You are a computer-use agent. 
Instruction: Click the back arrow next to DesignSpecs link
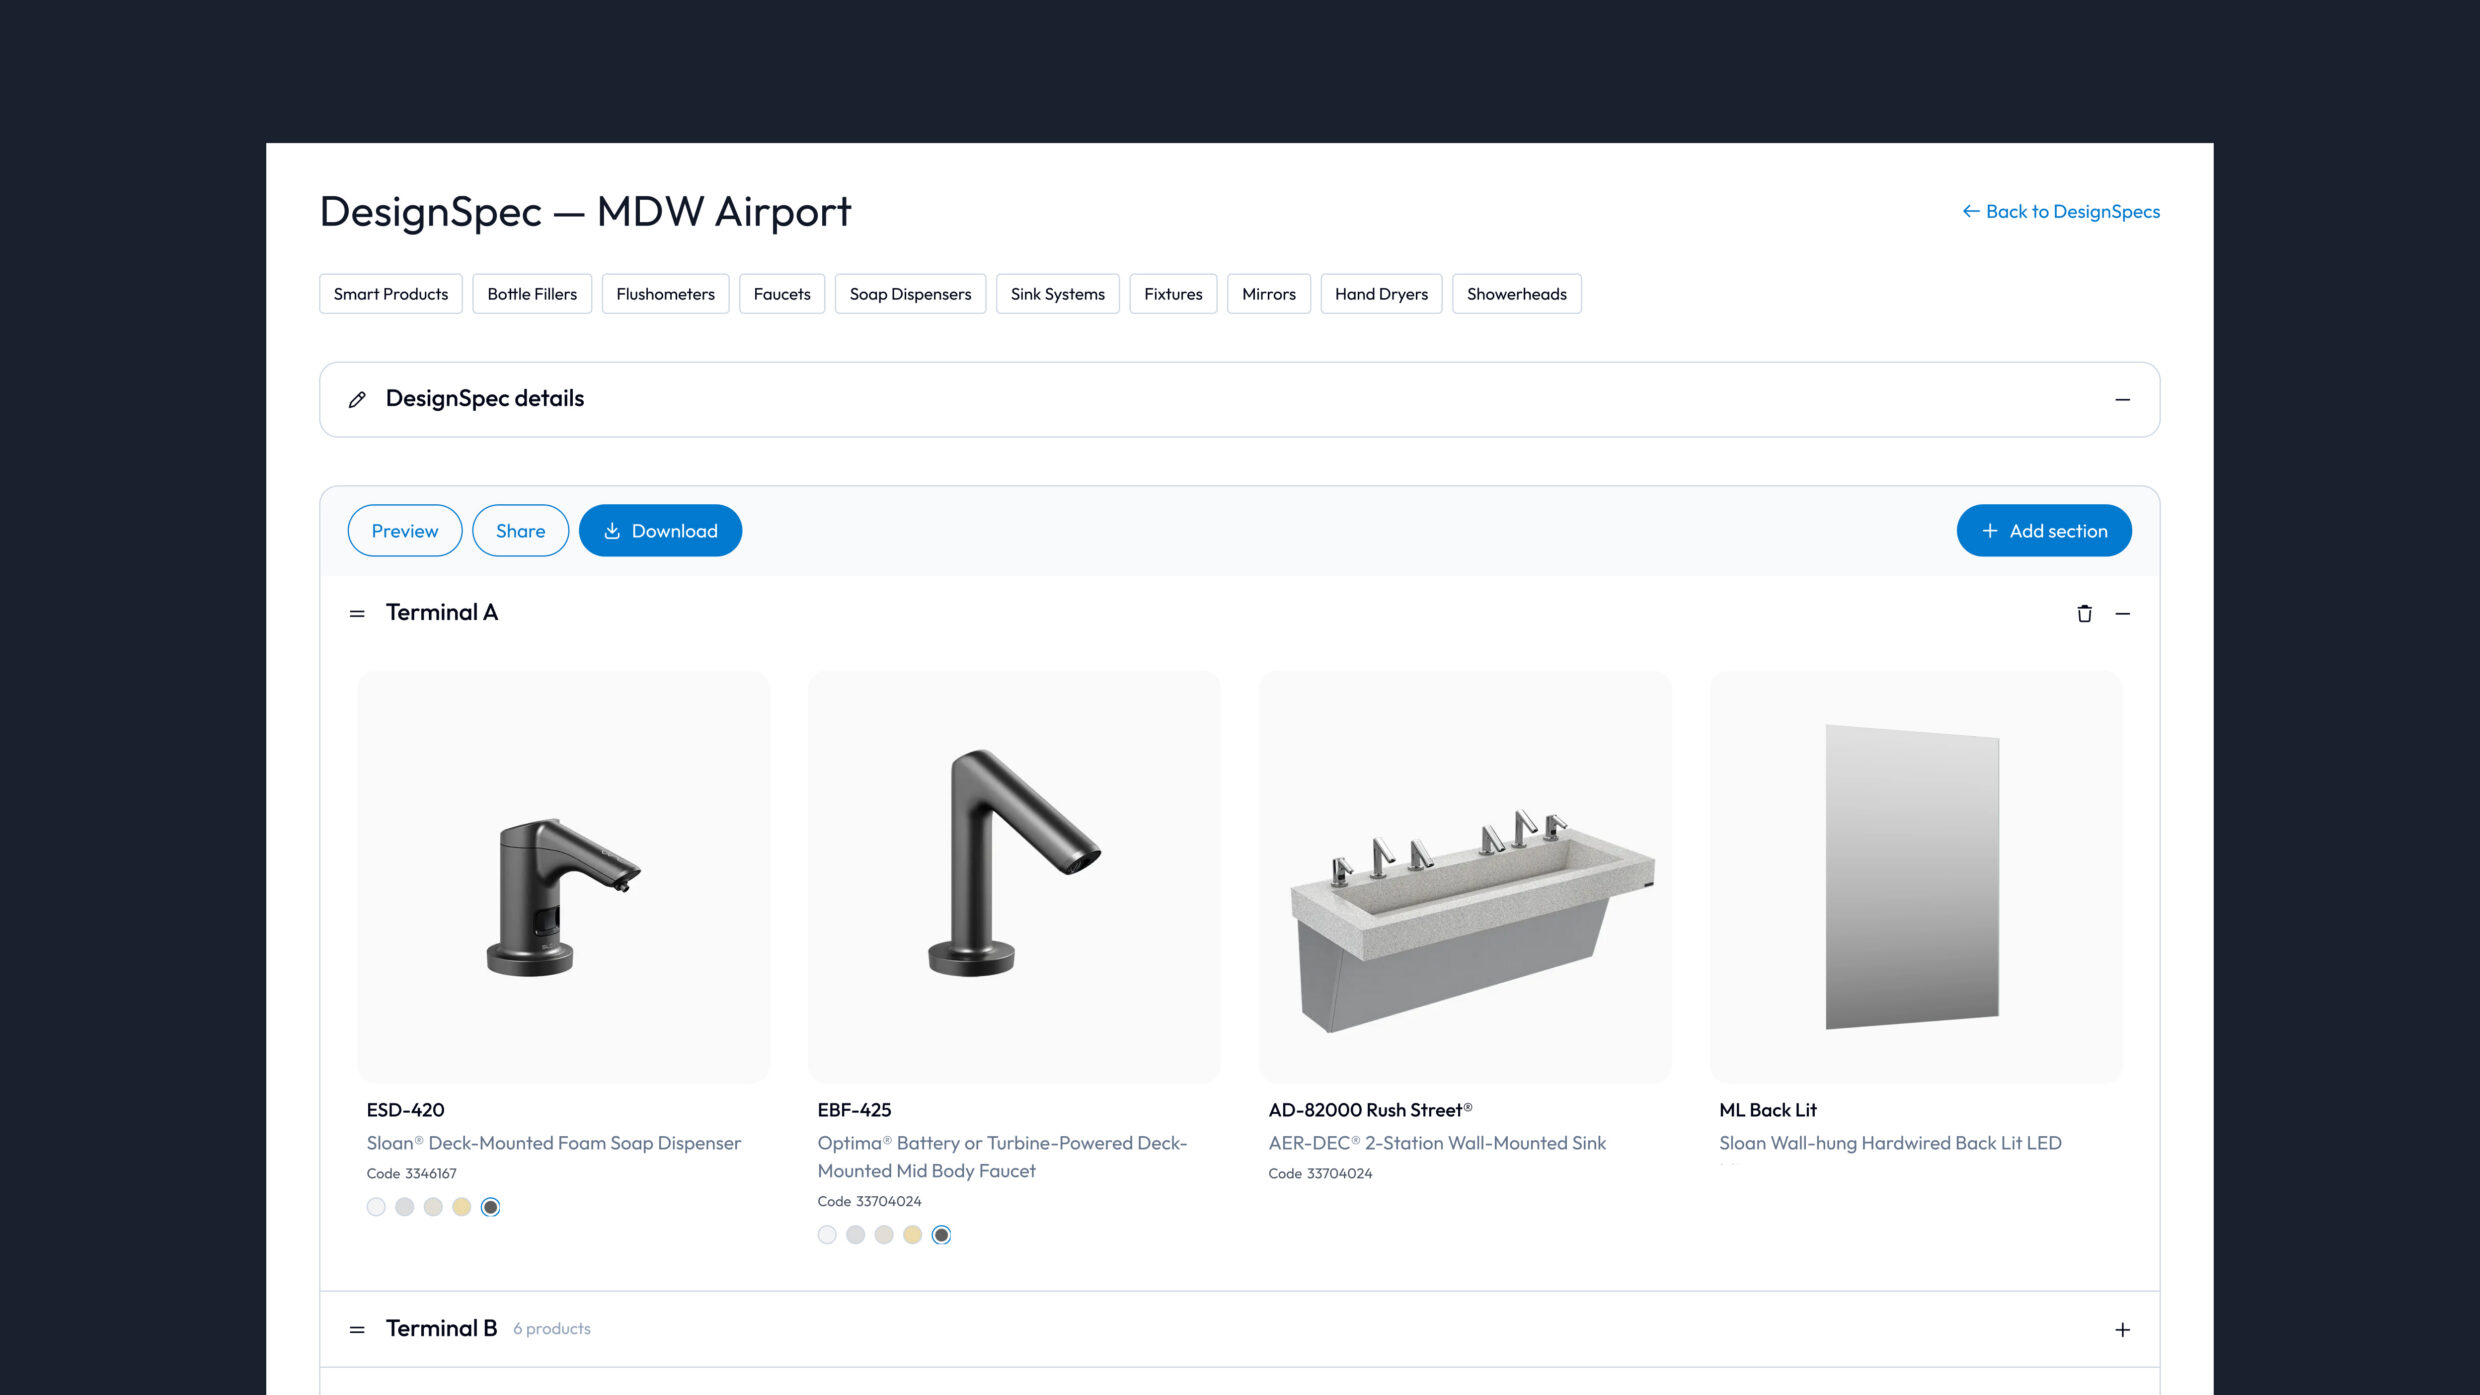[x=1971, y=211]
